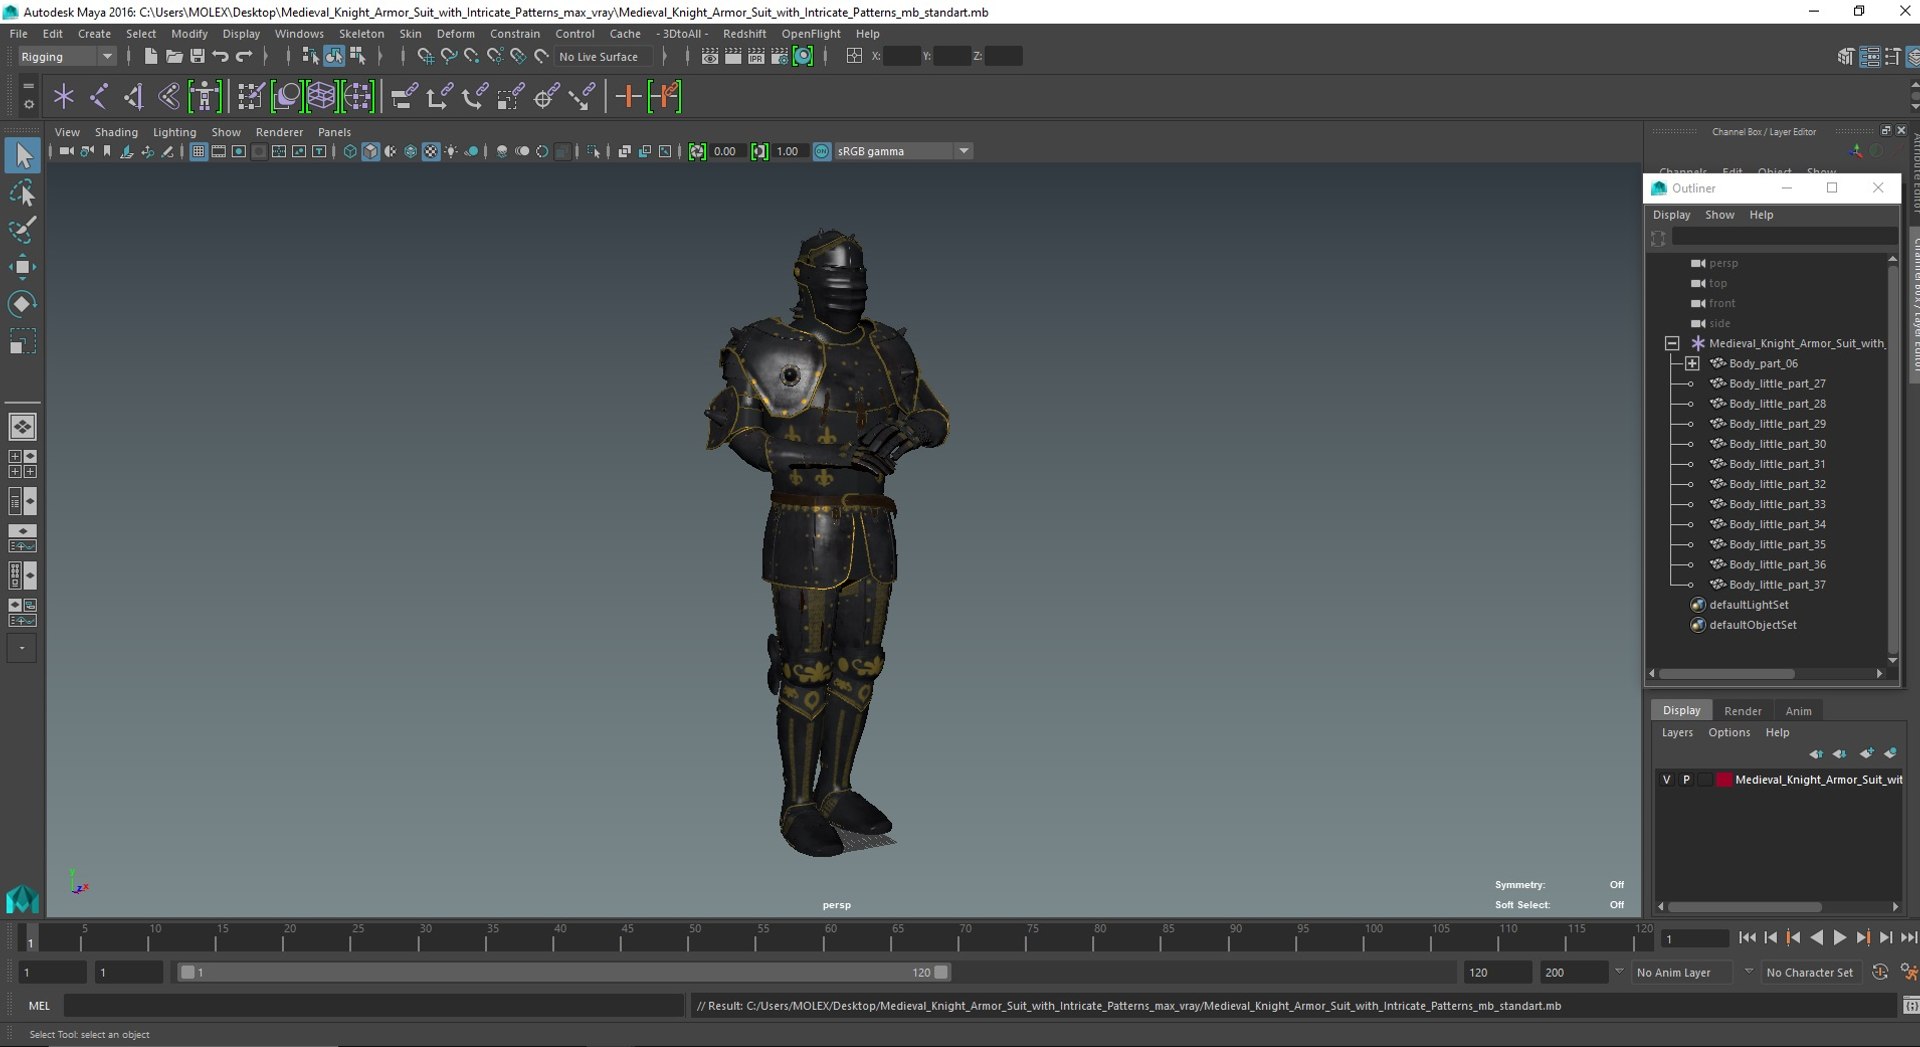The image size is (1920, 1047).
Task: Switch to the Anim layer tab
Action: pyautogui.click(x=1798, y=710)
